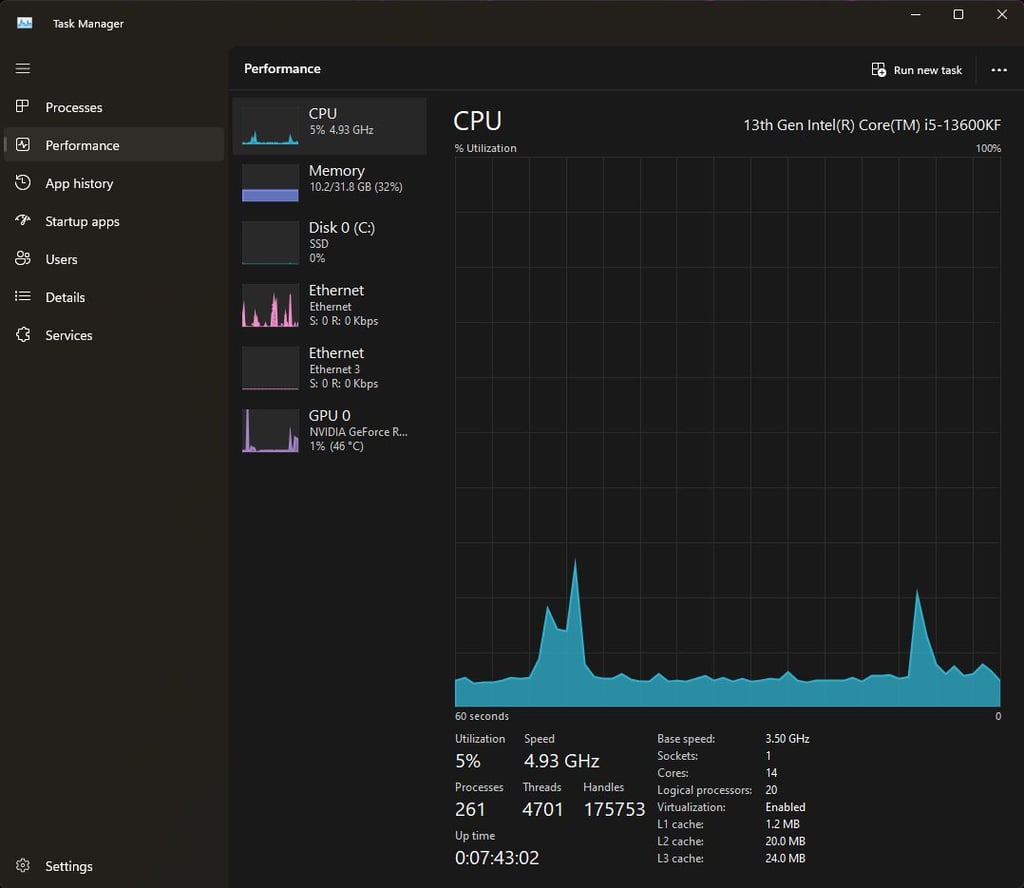Screen dimensions: 1024x888
Task: Click the 60 seconds axis label
Action: 482,716
